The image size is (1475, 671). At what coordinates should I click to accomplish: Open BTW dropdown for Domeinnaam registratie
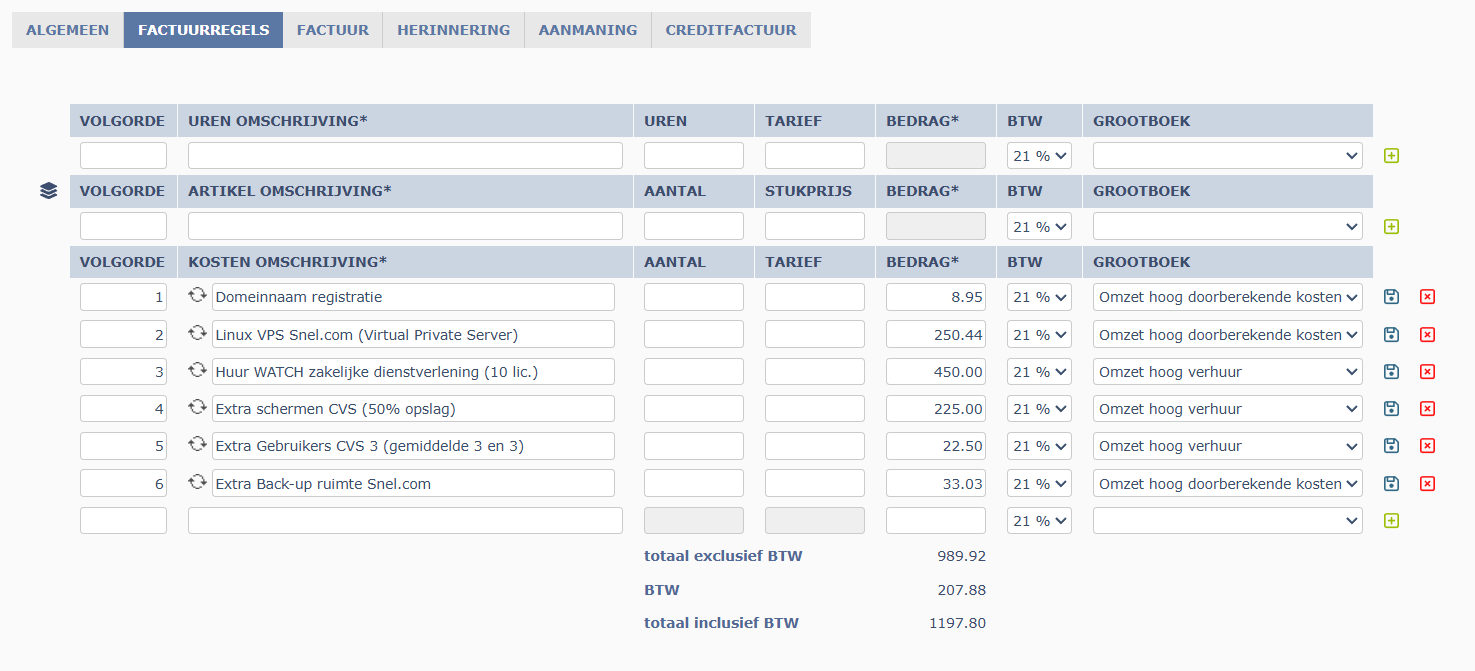[x=1039, y=297]
